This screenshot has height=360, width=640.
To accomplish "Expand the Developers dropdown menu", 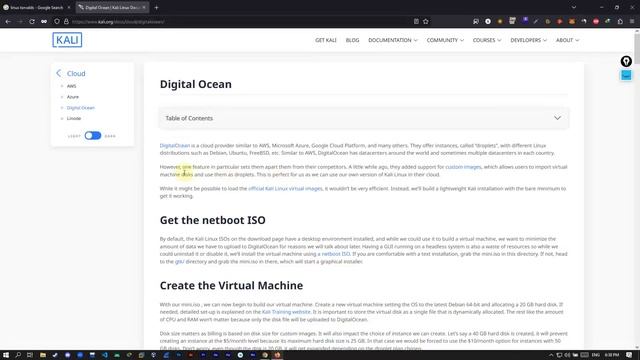I will pos(528,40).
